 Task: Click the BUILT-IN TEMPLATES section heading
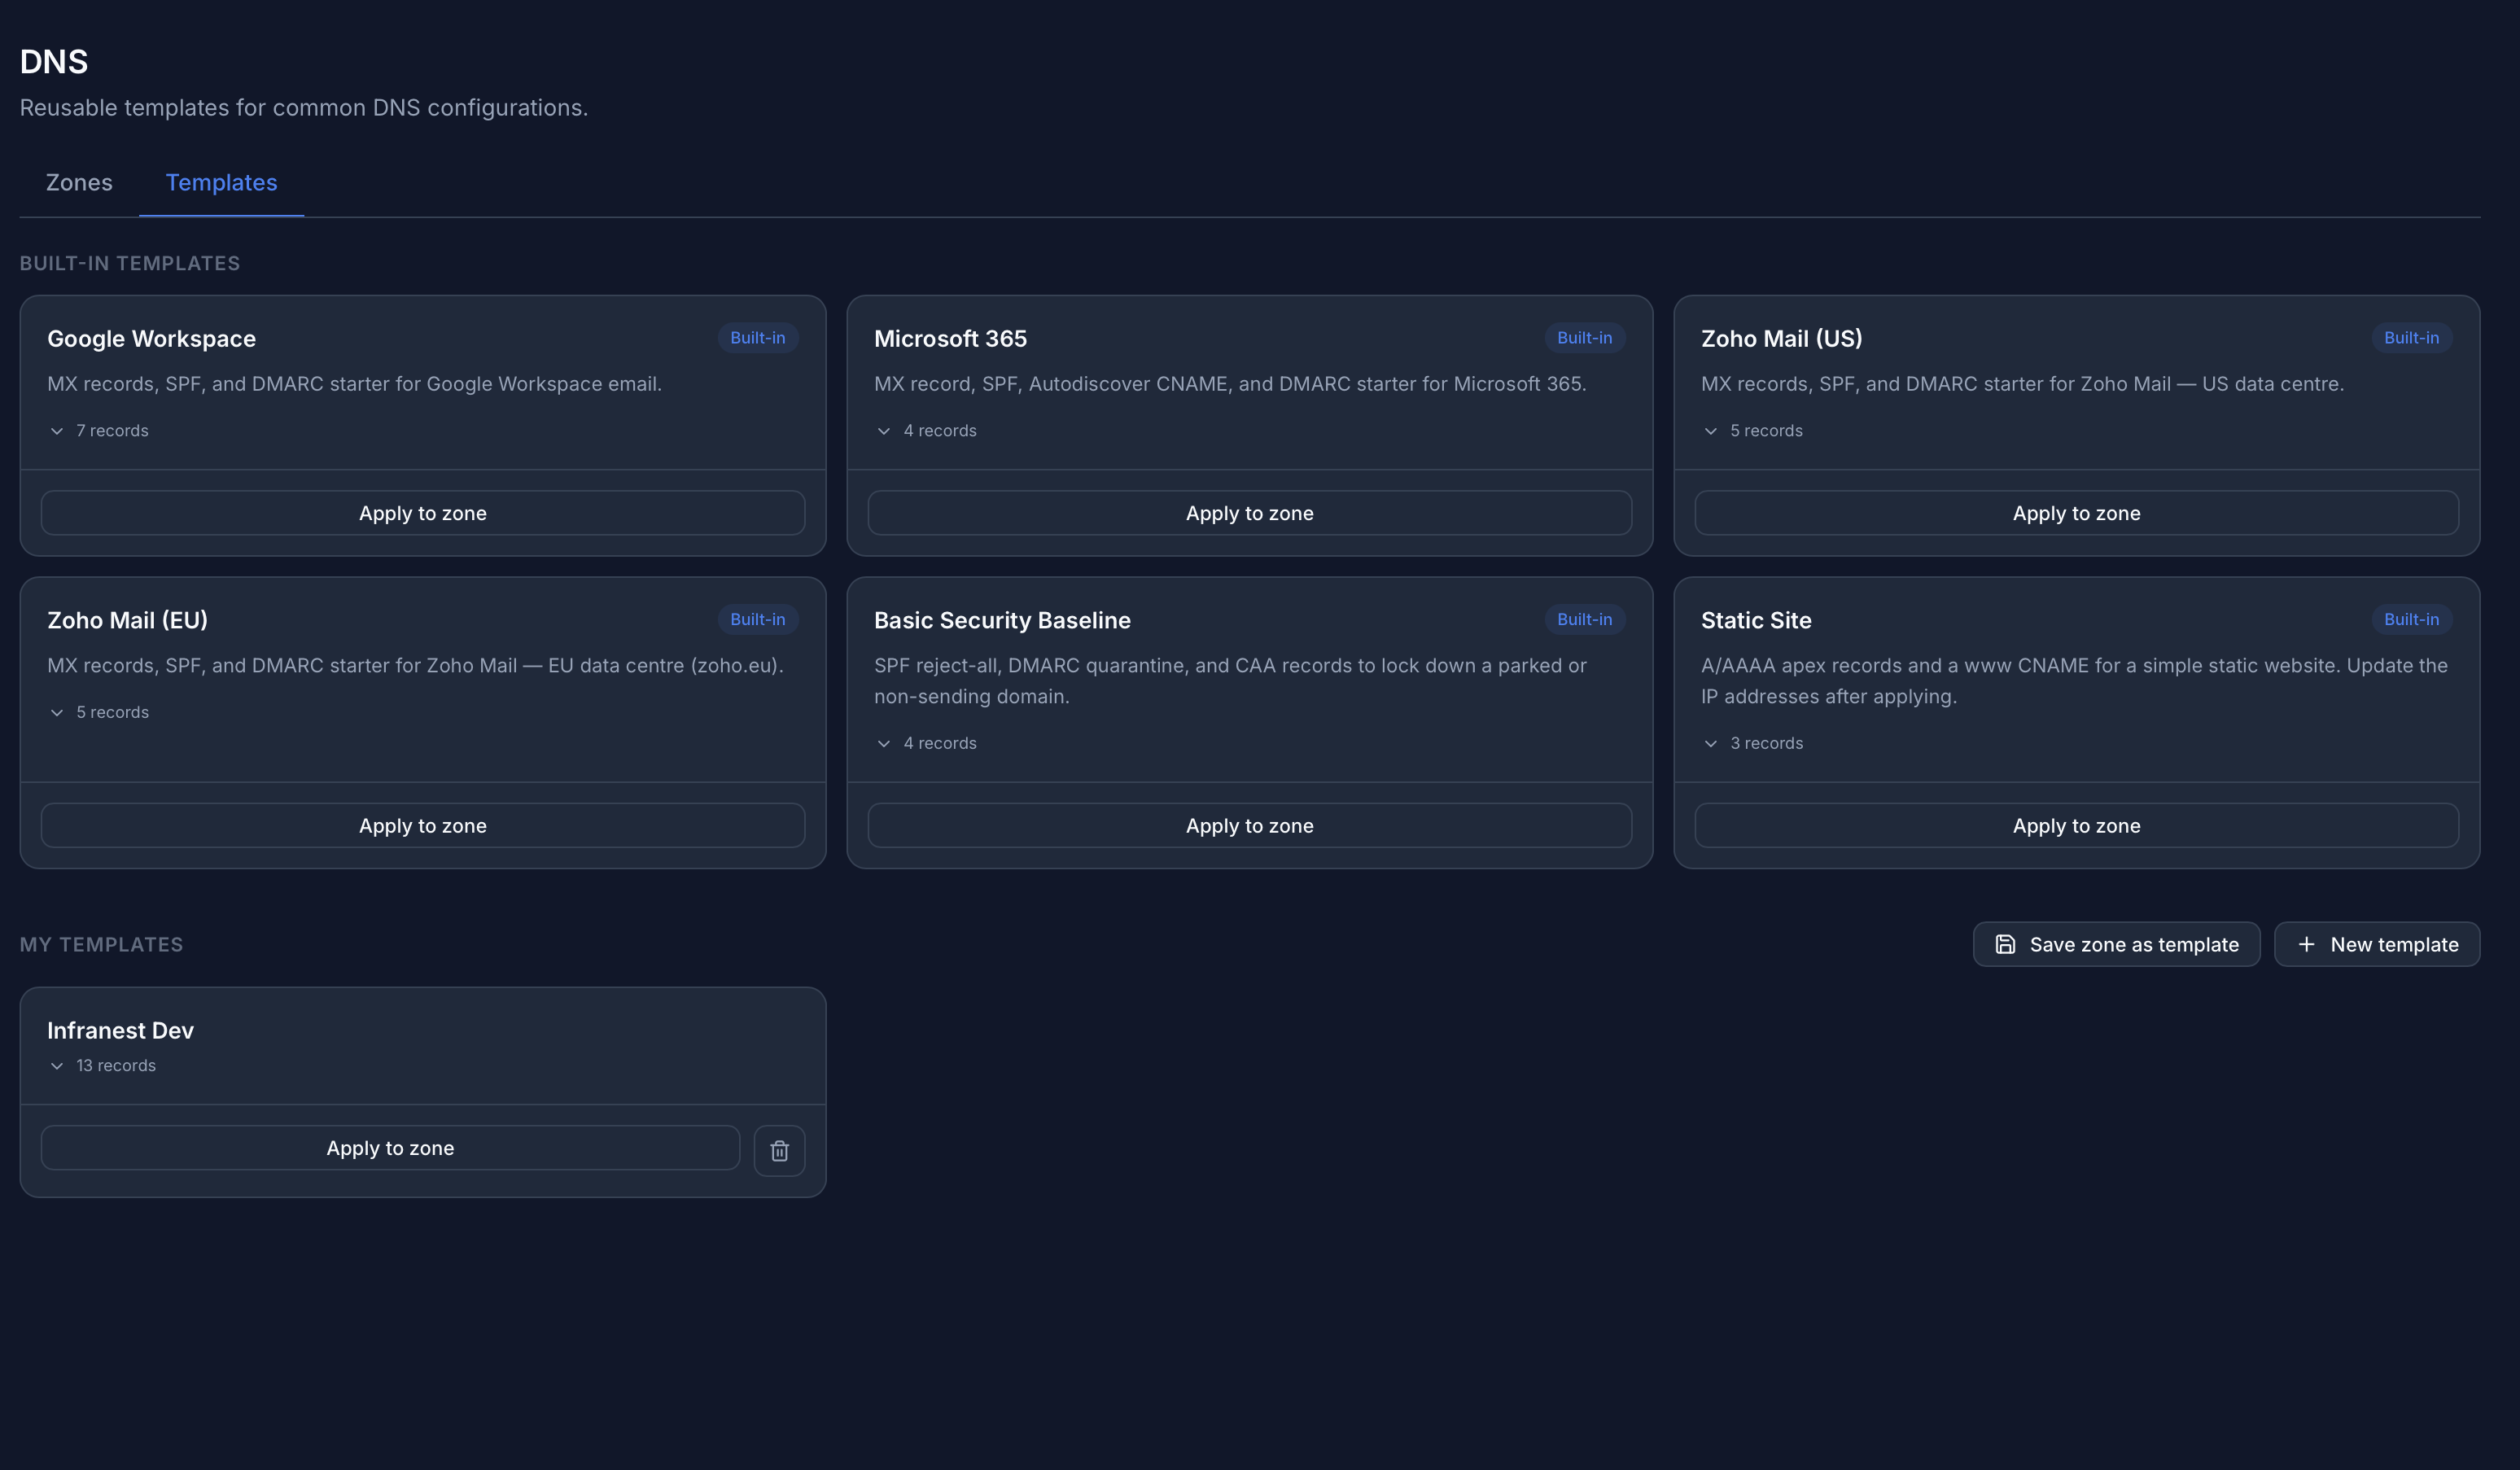pos(130,263)
